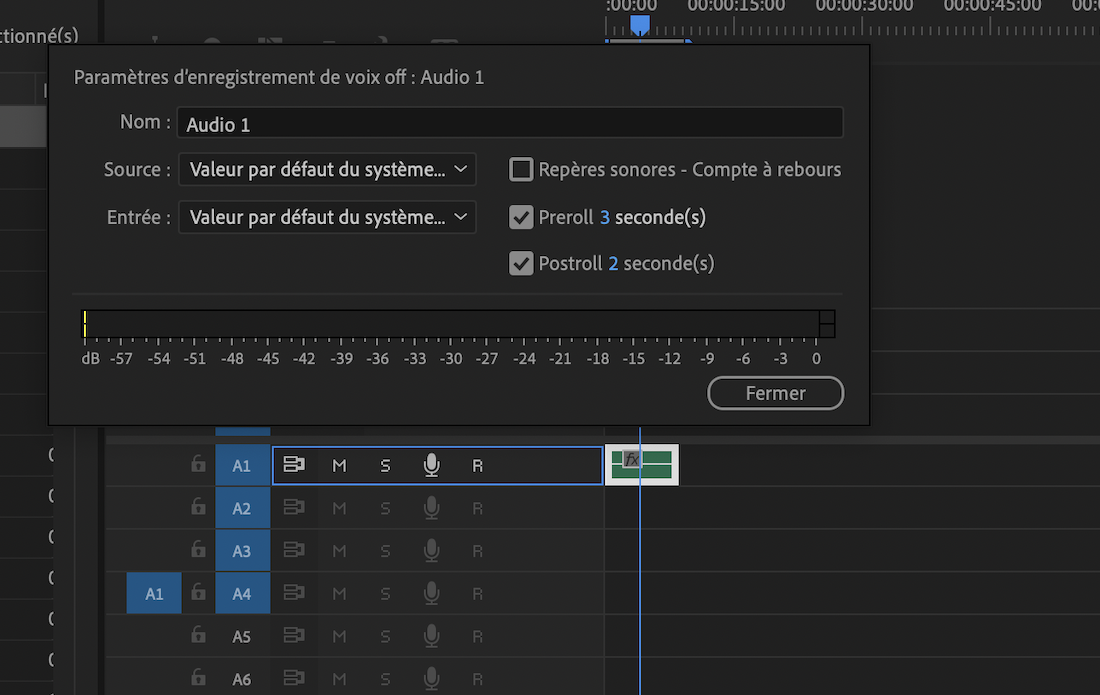Viewport: 1100px width, 695px height.
Task: Toggle sync lock on track A6
Action: coord(294,678)
